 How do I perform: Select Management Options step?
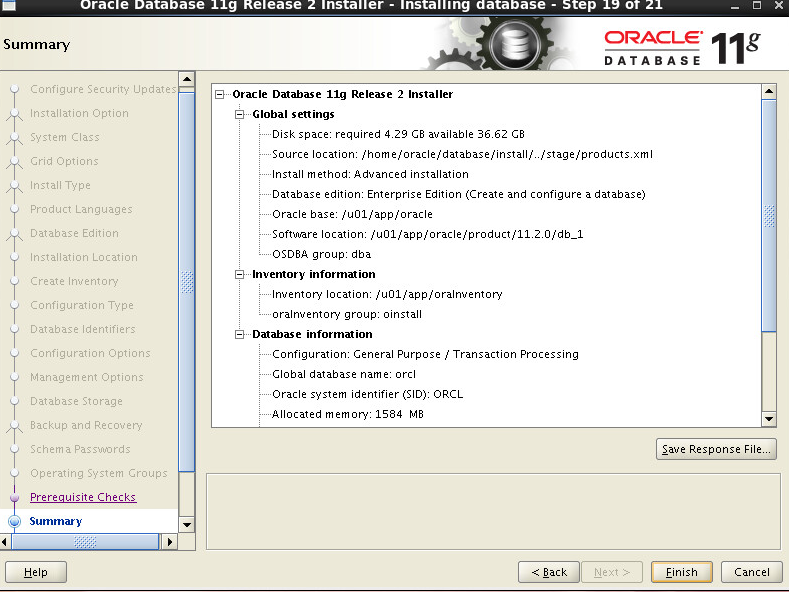point(87,377)
